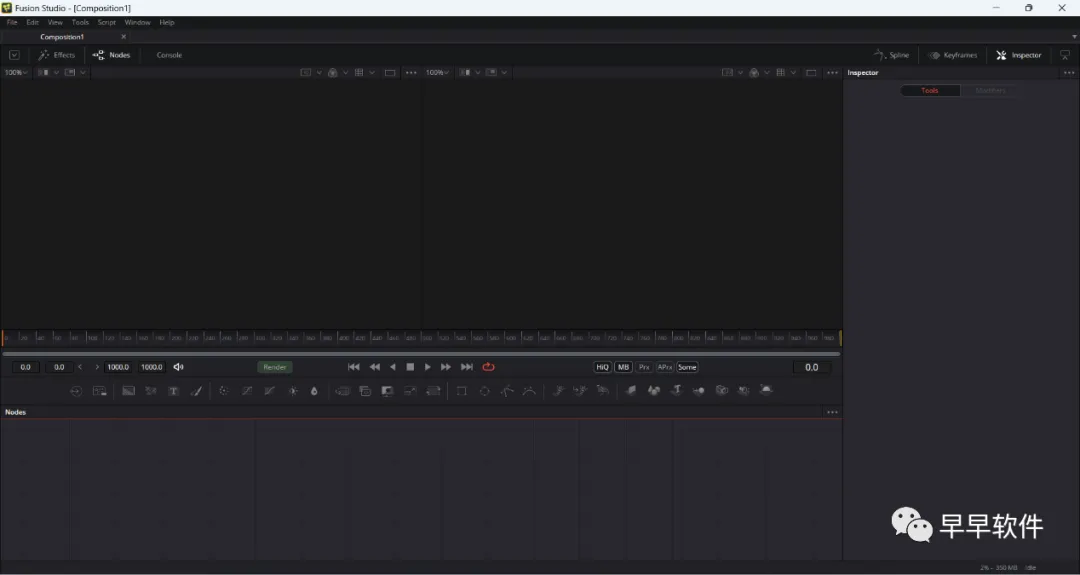Toggle audio mute speaker icon

click(x=178, y=367)
